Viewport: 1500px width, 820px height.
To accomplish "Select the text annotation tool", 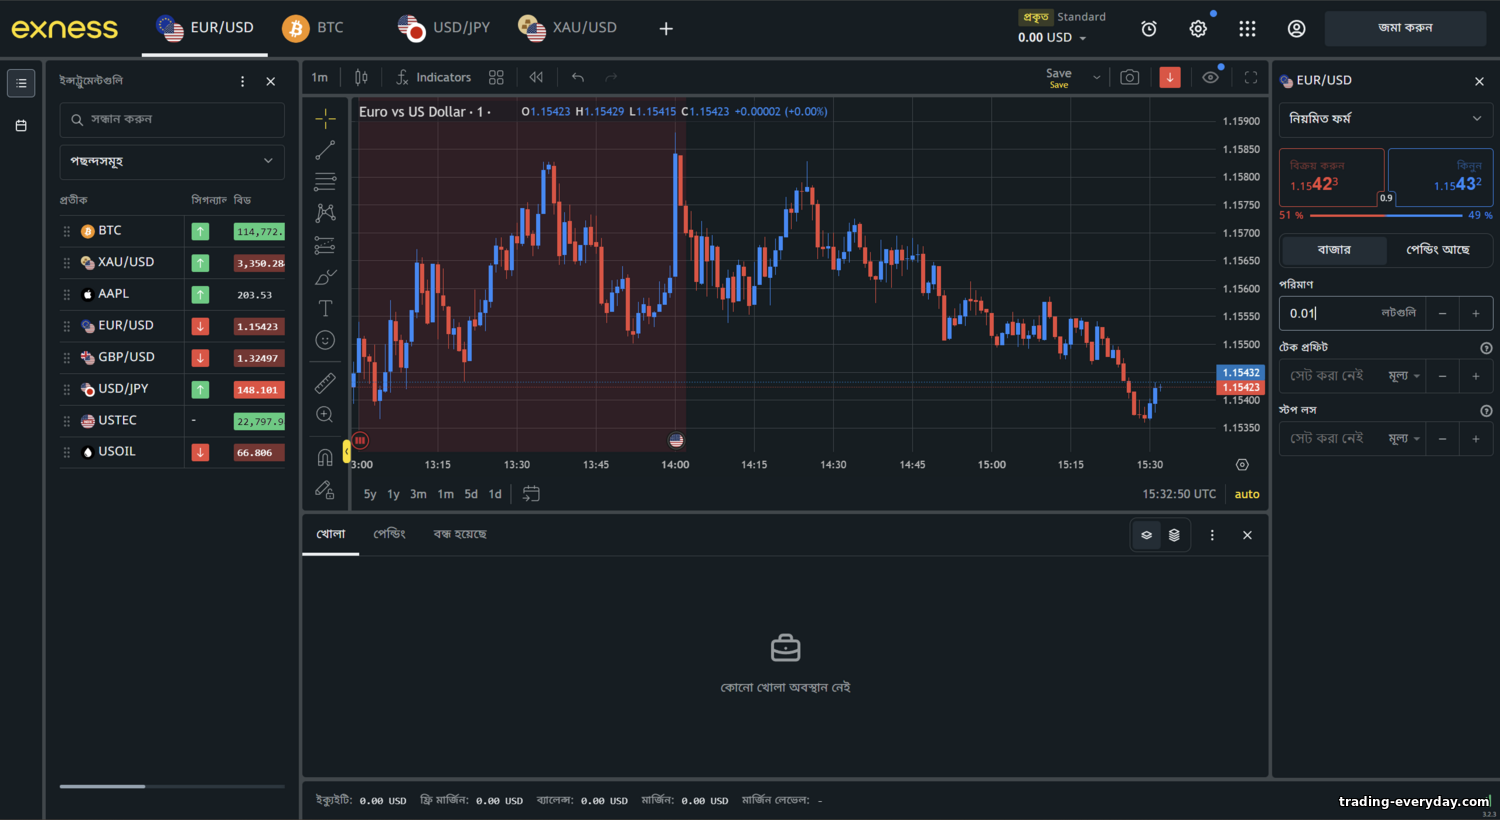I will tap(325, 308).
